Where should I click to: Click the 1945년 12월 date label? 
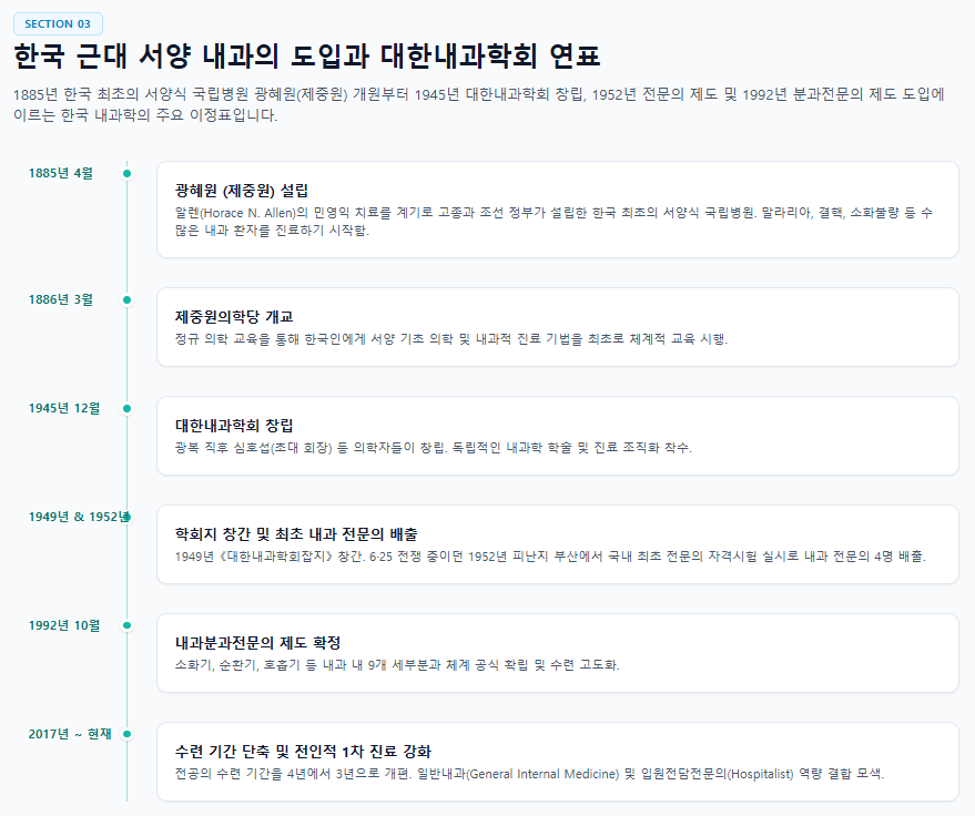64,409
